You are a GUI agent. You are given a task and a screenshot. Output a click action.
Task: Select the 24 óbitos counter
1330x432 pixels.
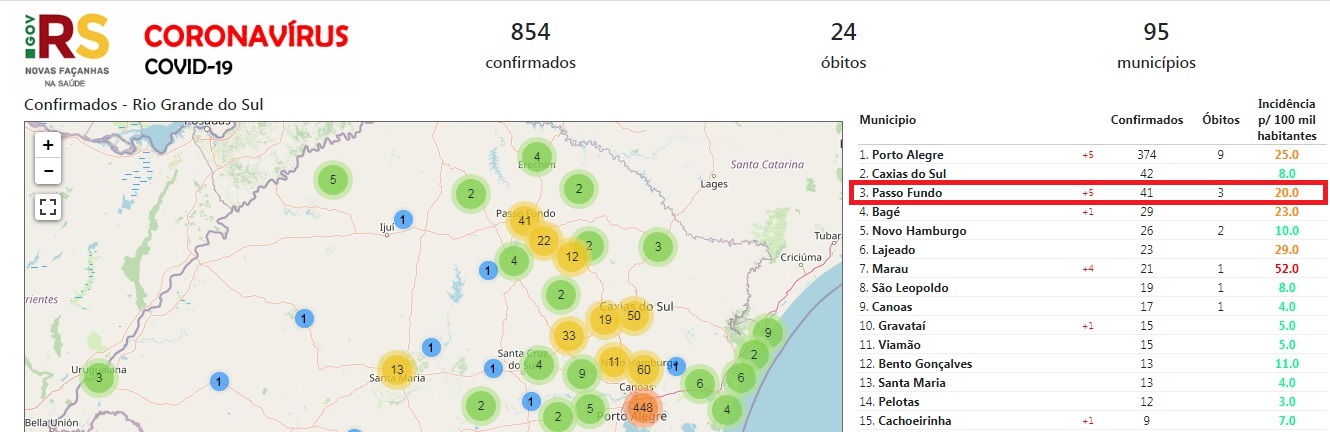click(x=843, y=45)
